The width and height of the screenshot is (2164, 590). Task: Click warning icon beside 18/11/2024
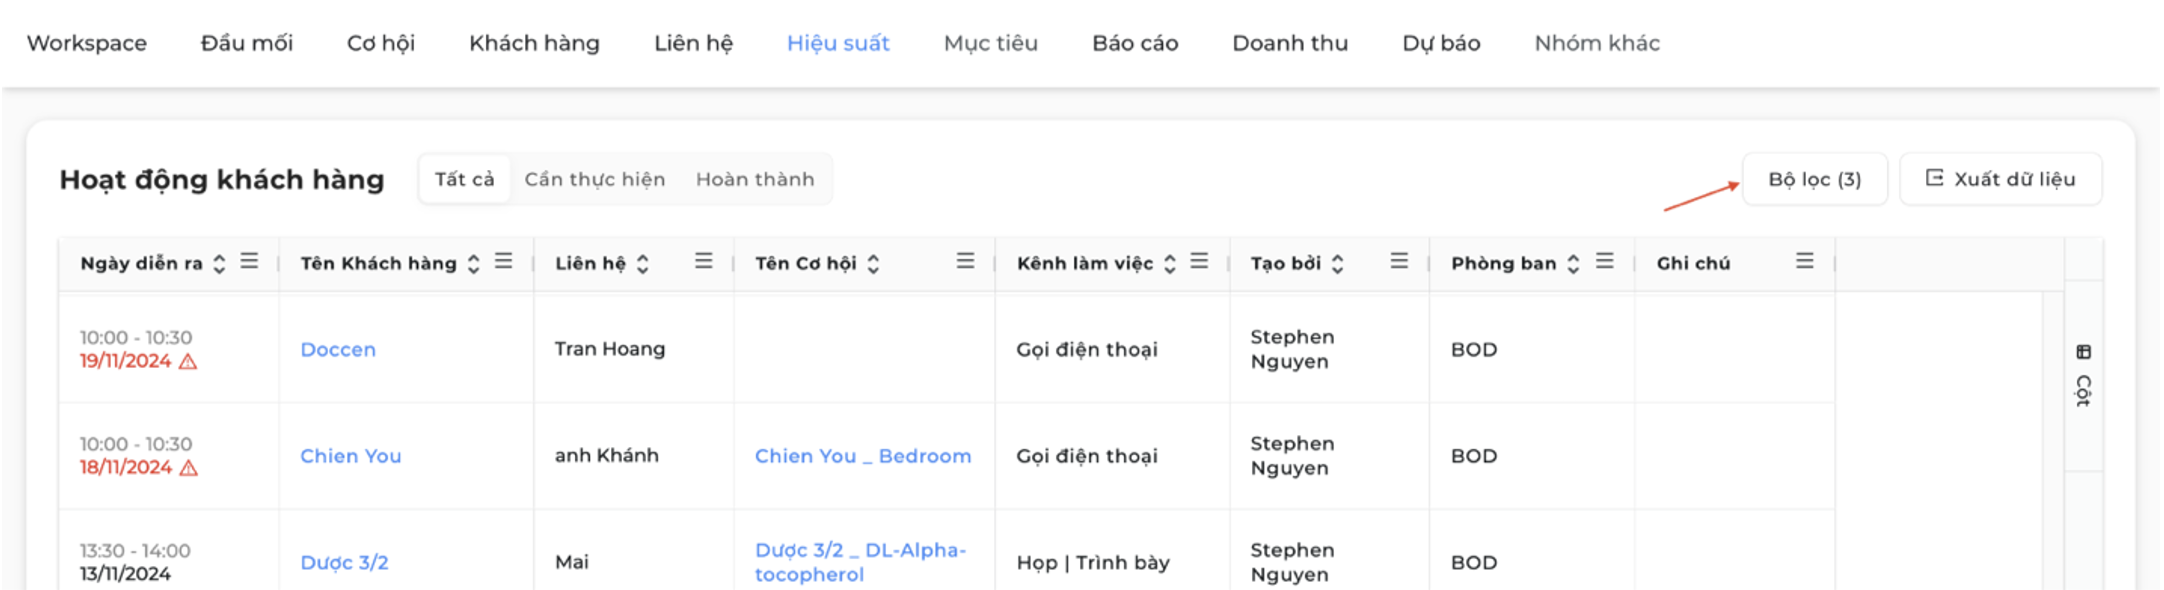tap(188, 468)
